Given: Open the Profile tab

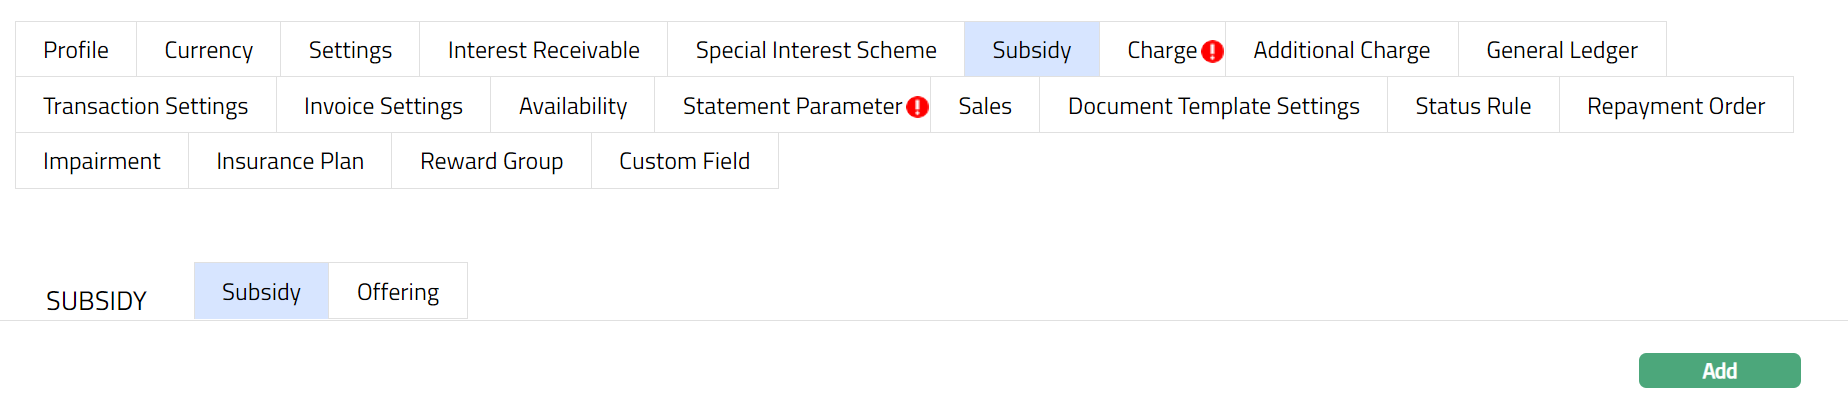Looking at the screenshot, I should (x=76, y=50).
